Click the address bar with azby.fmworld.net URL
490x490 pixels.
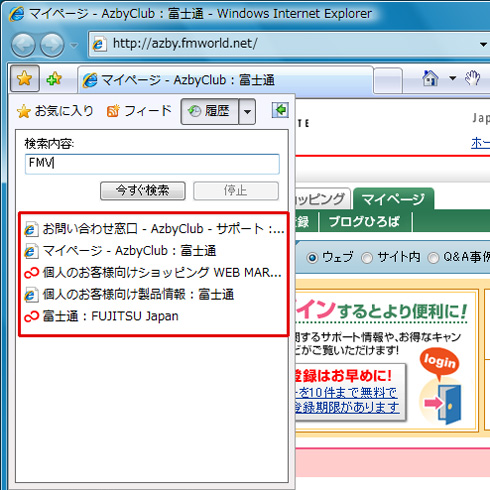coord(283,44)
